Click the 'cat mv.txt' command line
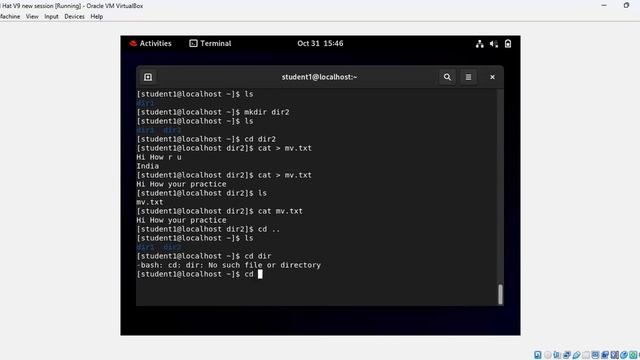 click(220, 211)
